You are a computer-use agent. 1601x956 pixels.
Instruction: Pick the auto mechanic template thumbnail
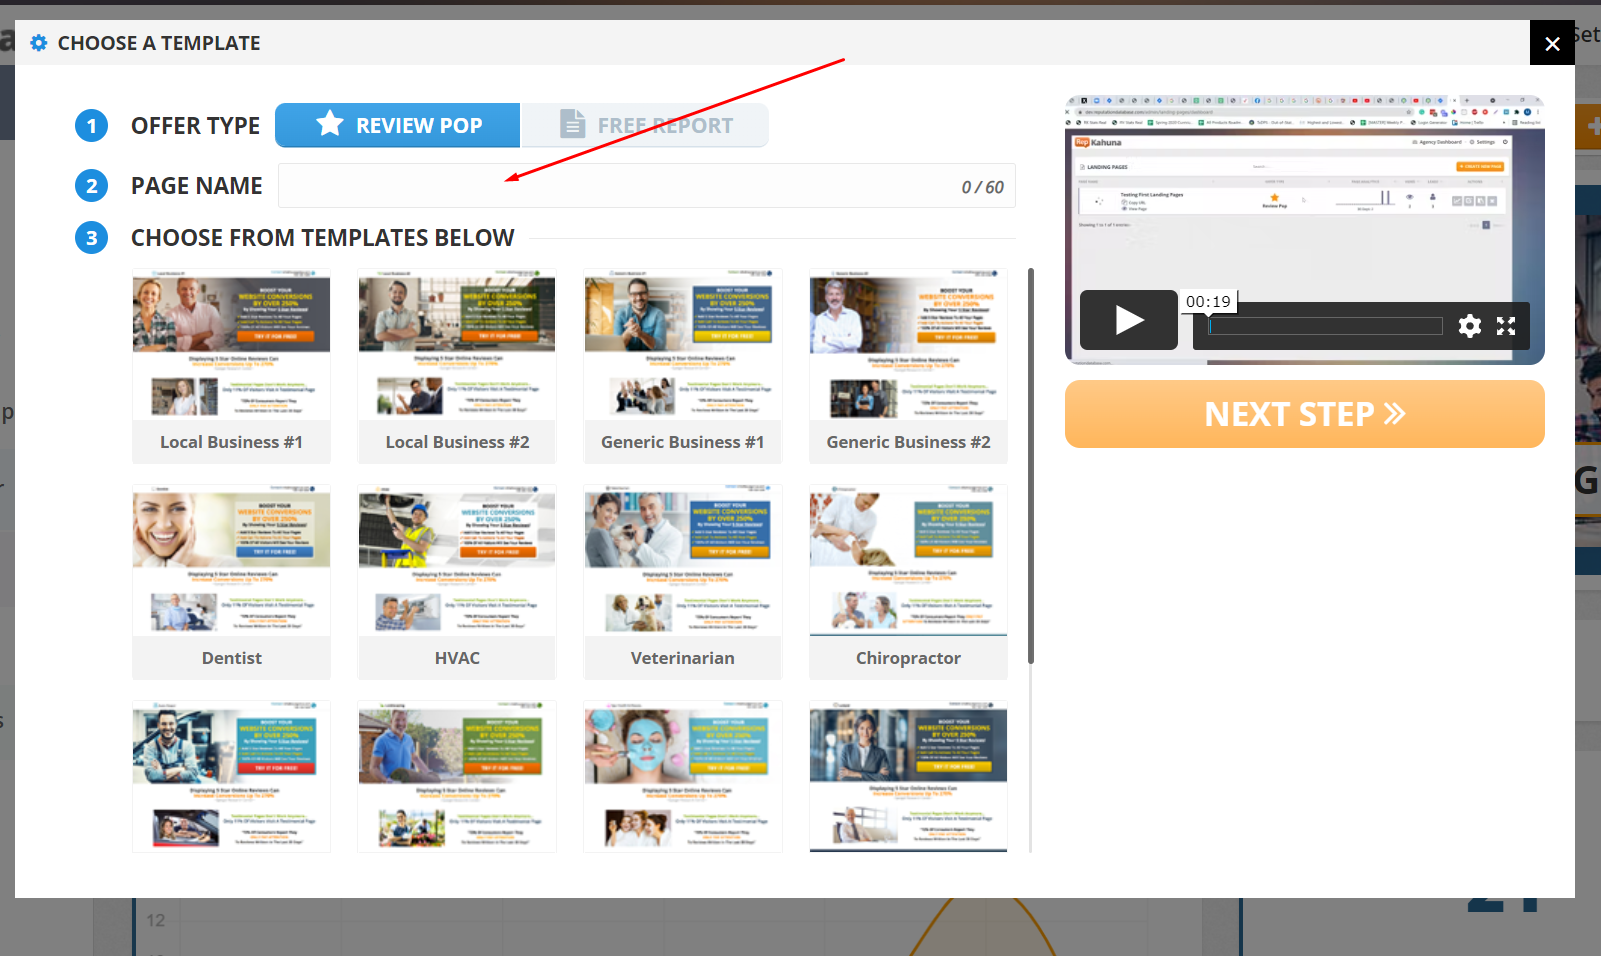pos(231,777)
